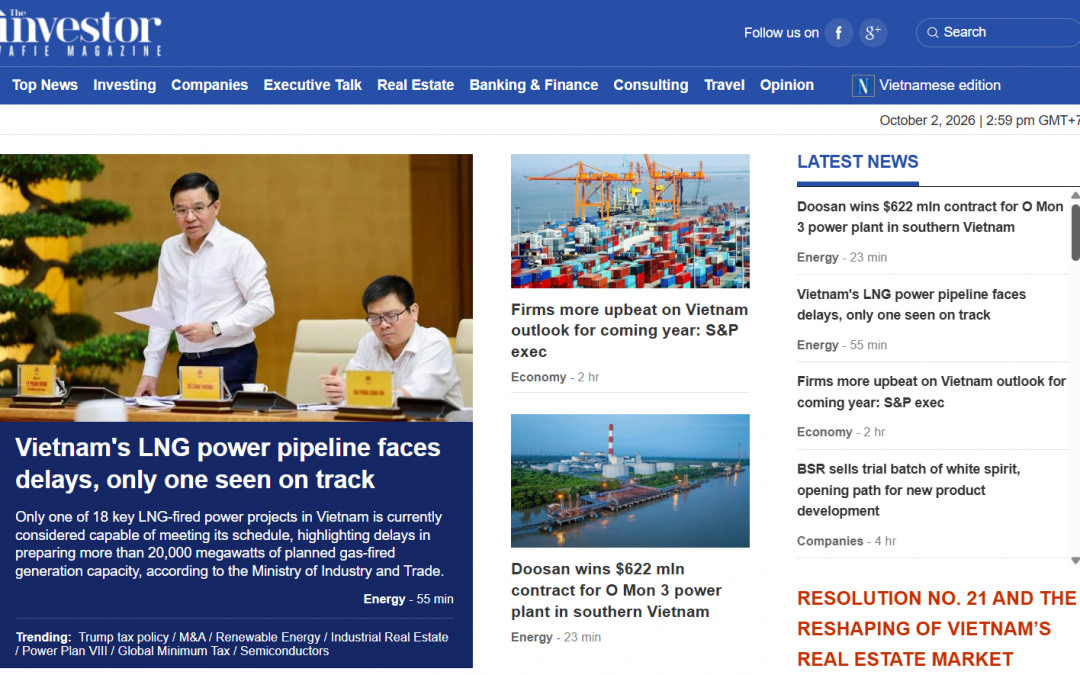
Task: Click Energy category tag on featured article
Action: (x=384, y=599)
